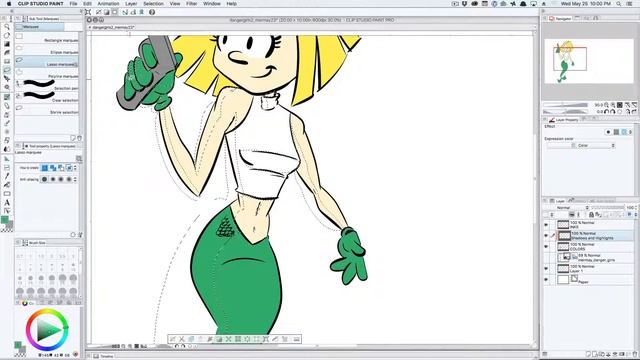Select the Magnifier zoom tool

(7, 27)
